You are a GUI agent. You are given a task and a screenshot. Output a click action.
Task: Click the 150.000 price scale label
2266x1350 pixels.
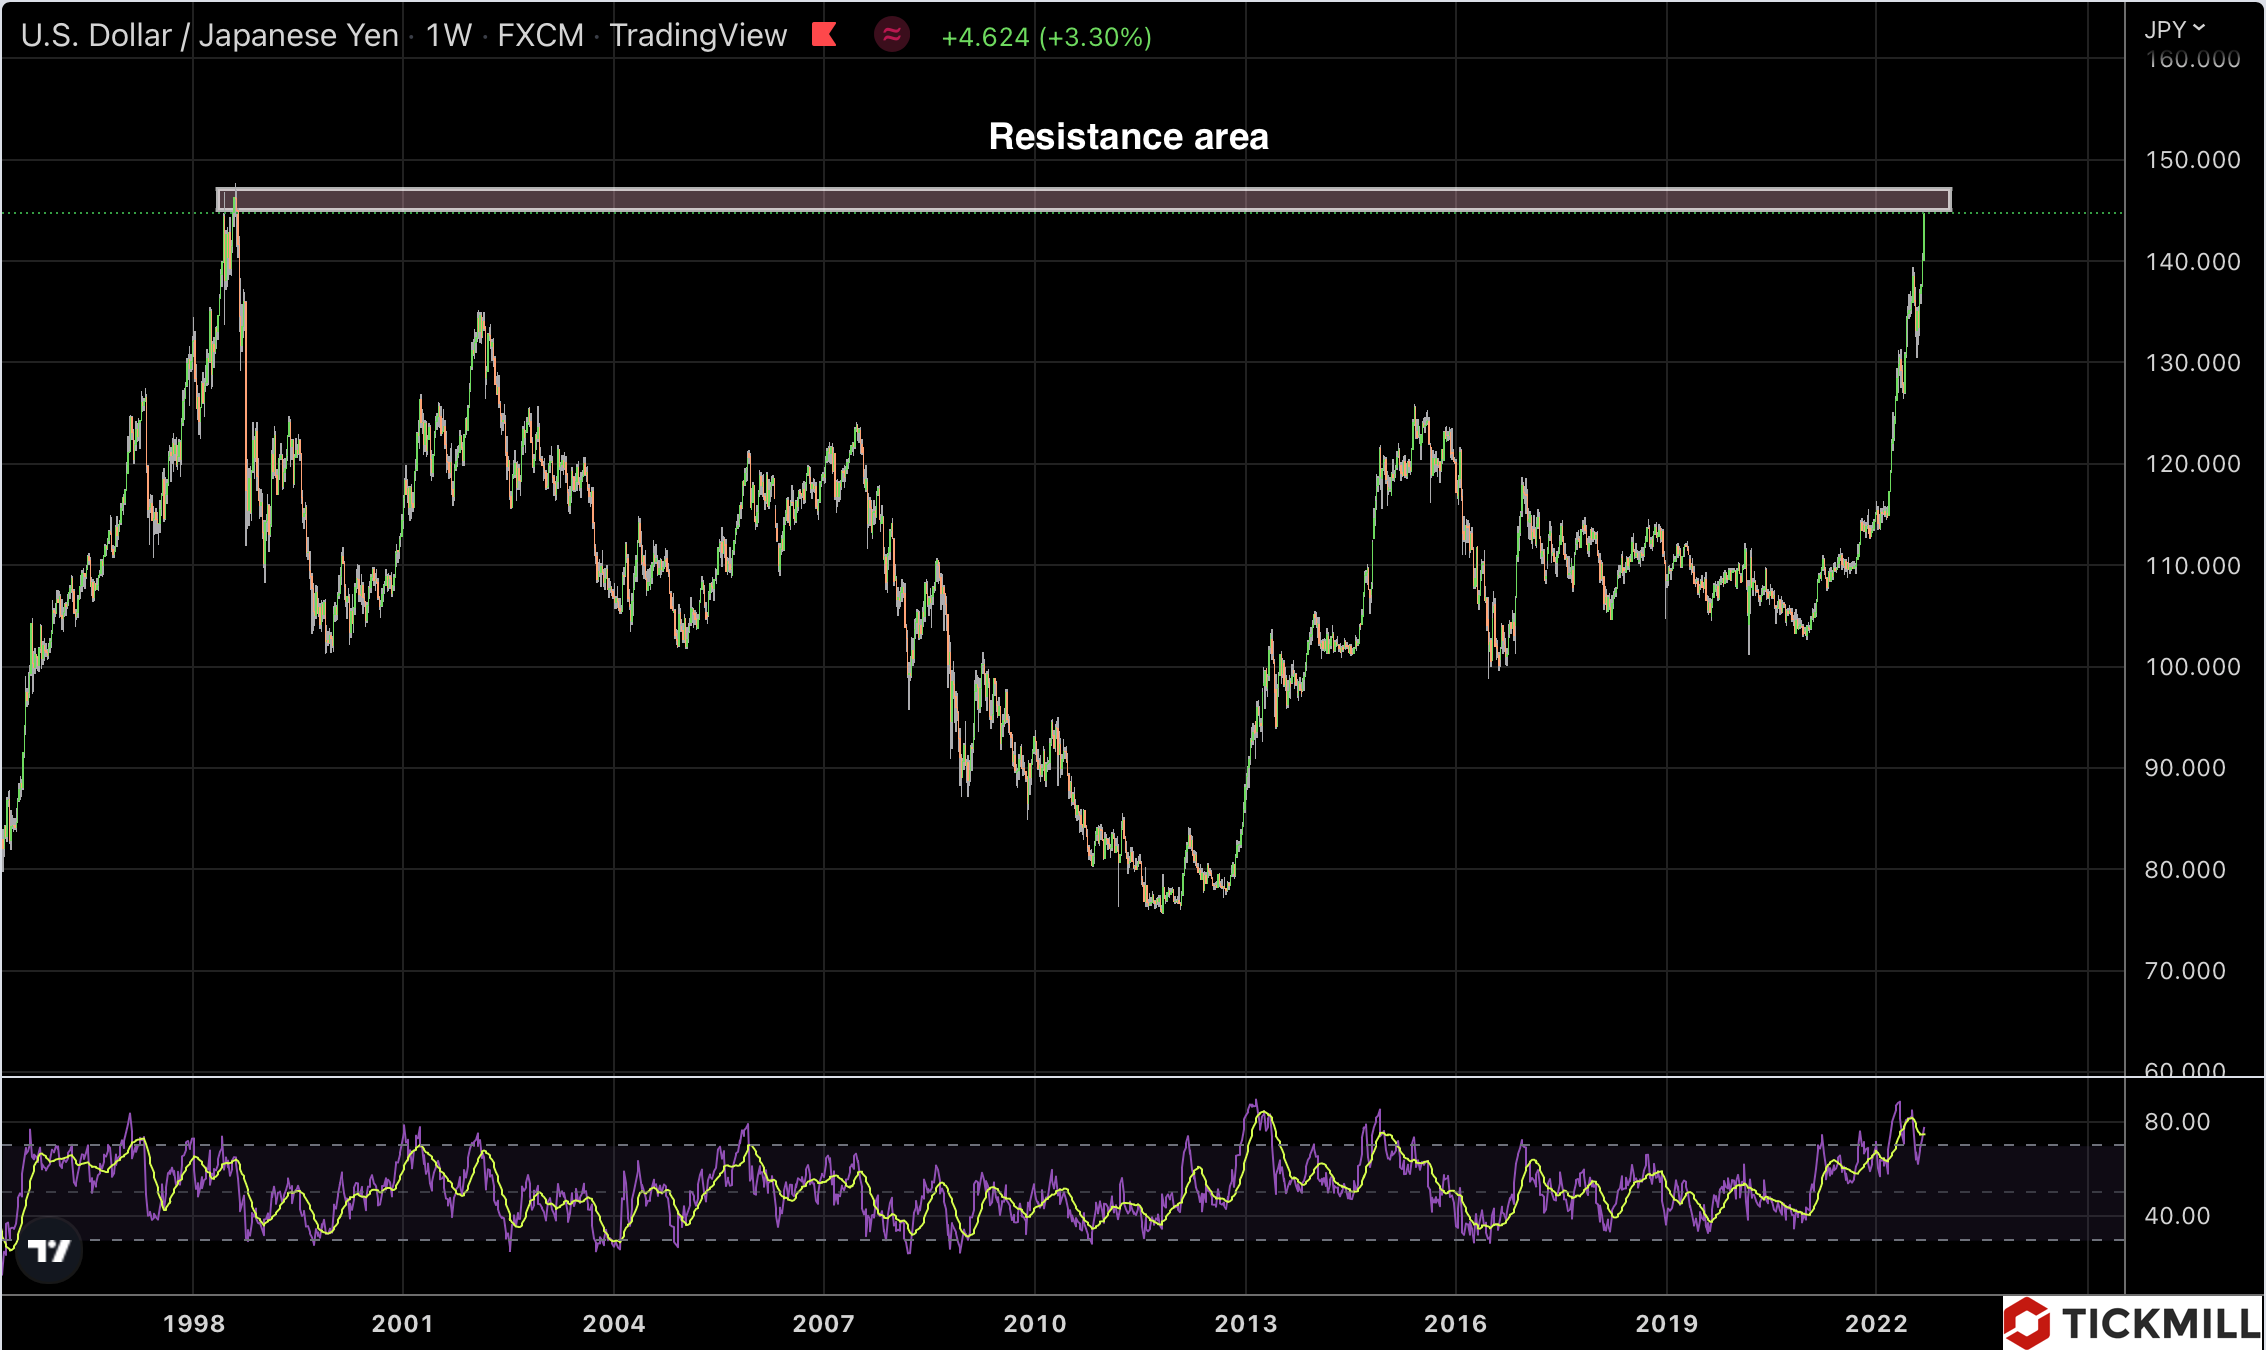click(x=2192, y=160)
